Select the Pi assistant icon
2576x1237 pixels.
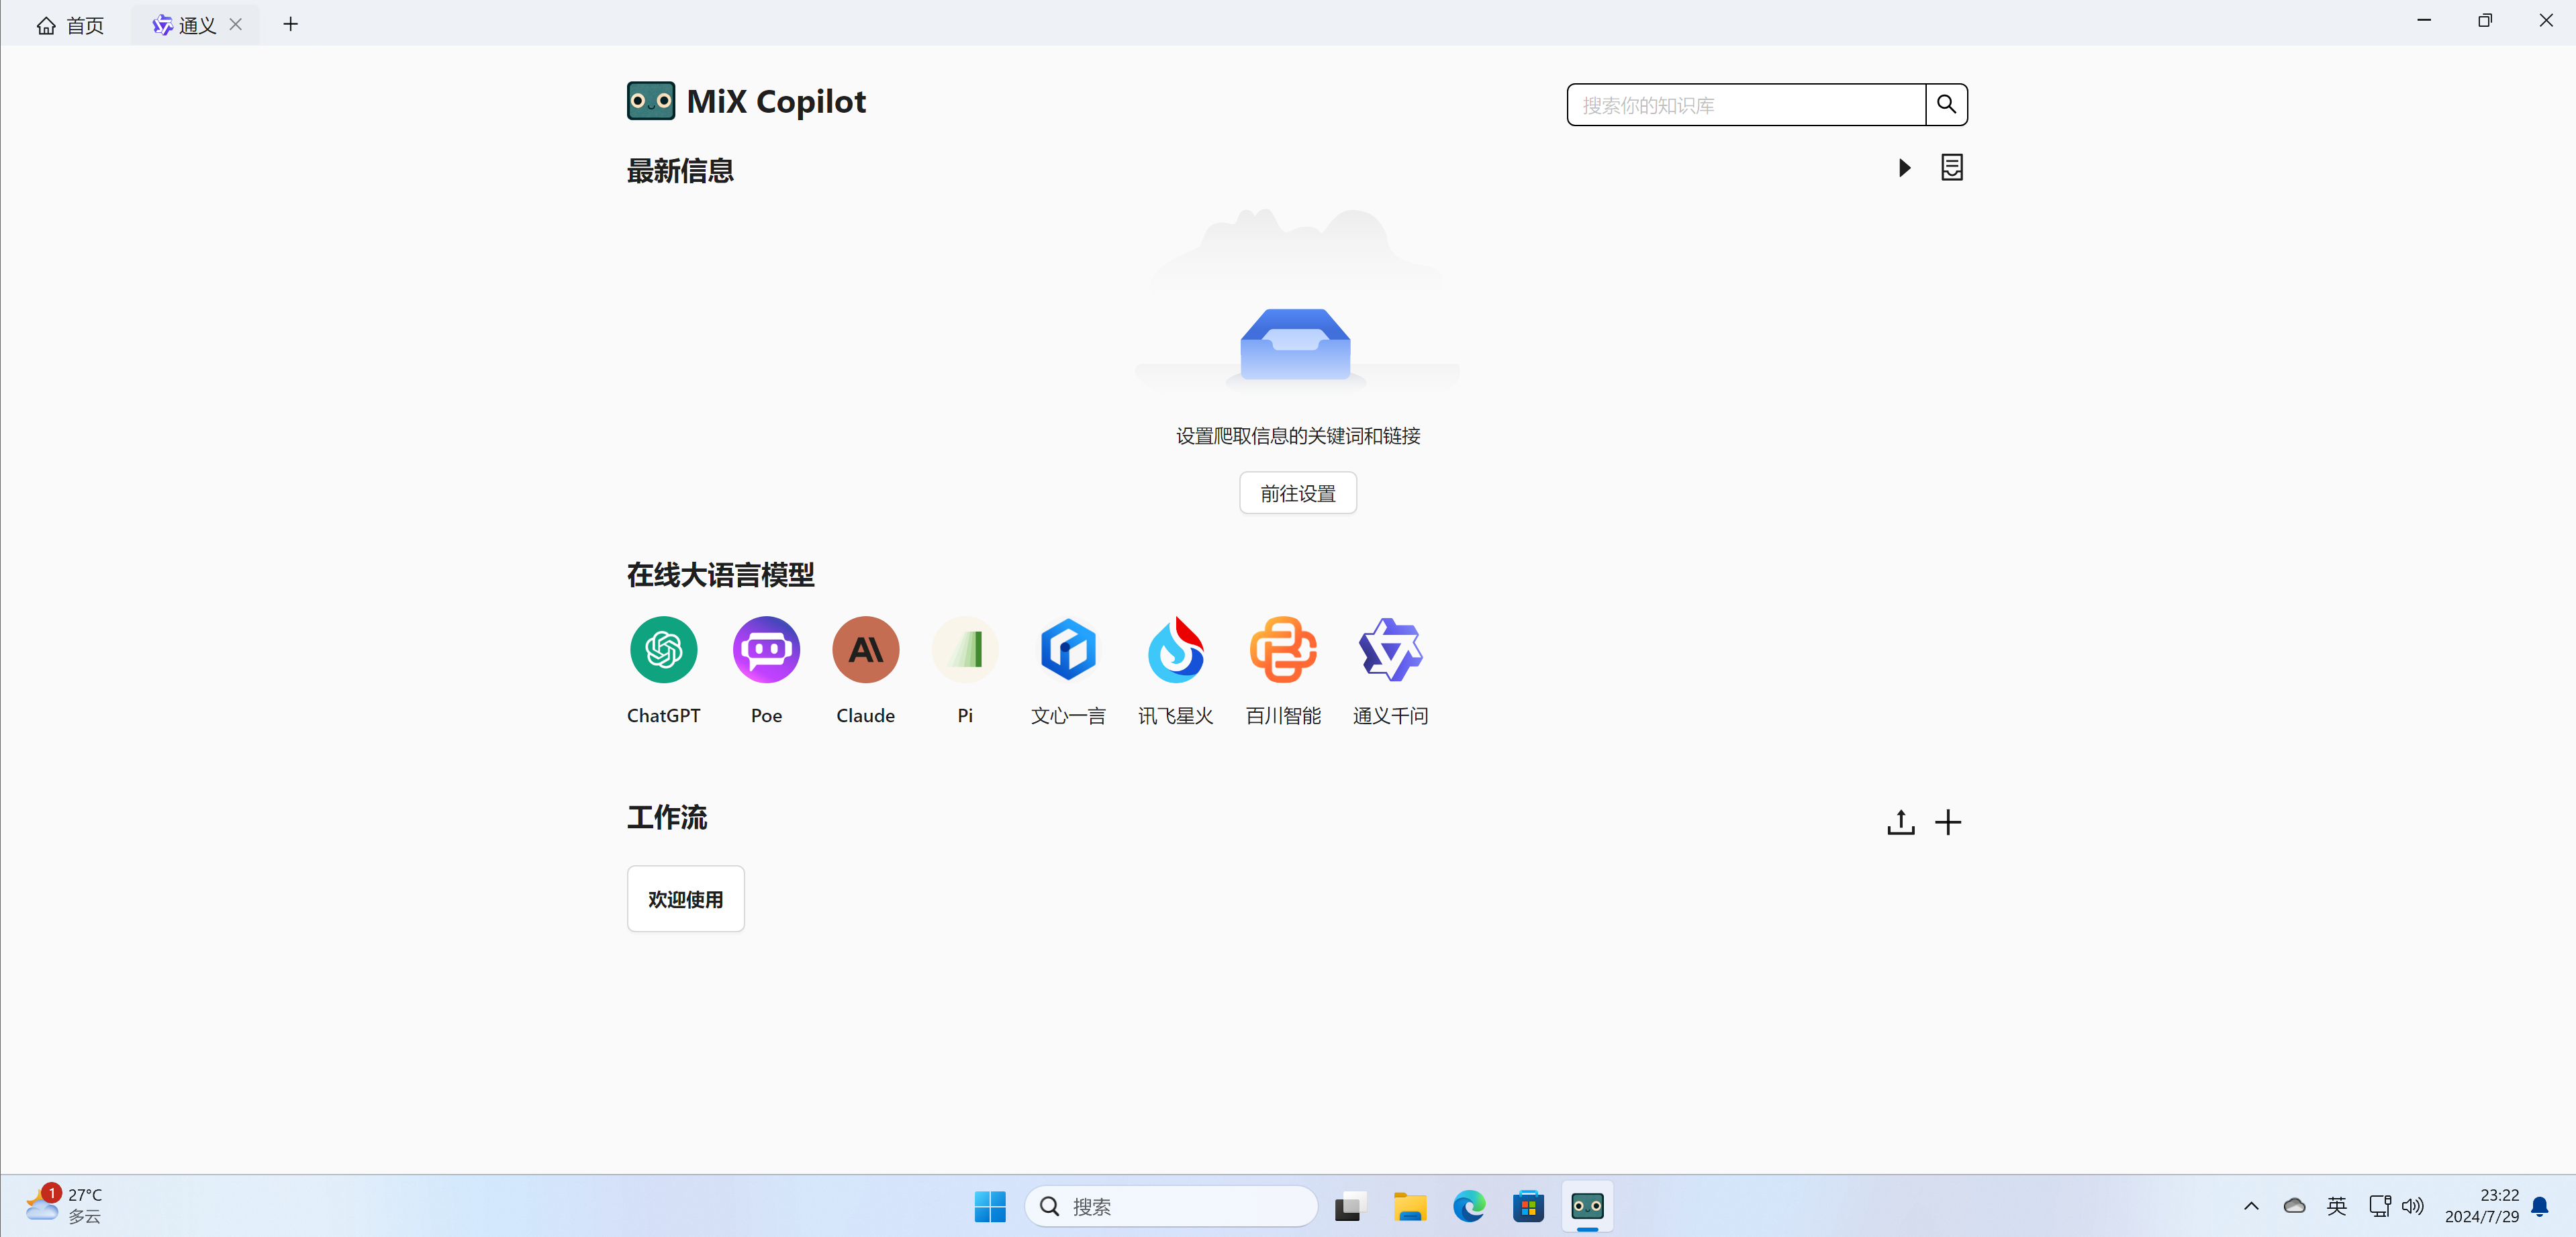pyautogui.click(x=965, y=650)
